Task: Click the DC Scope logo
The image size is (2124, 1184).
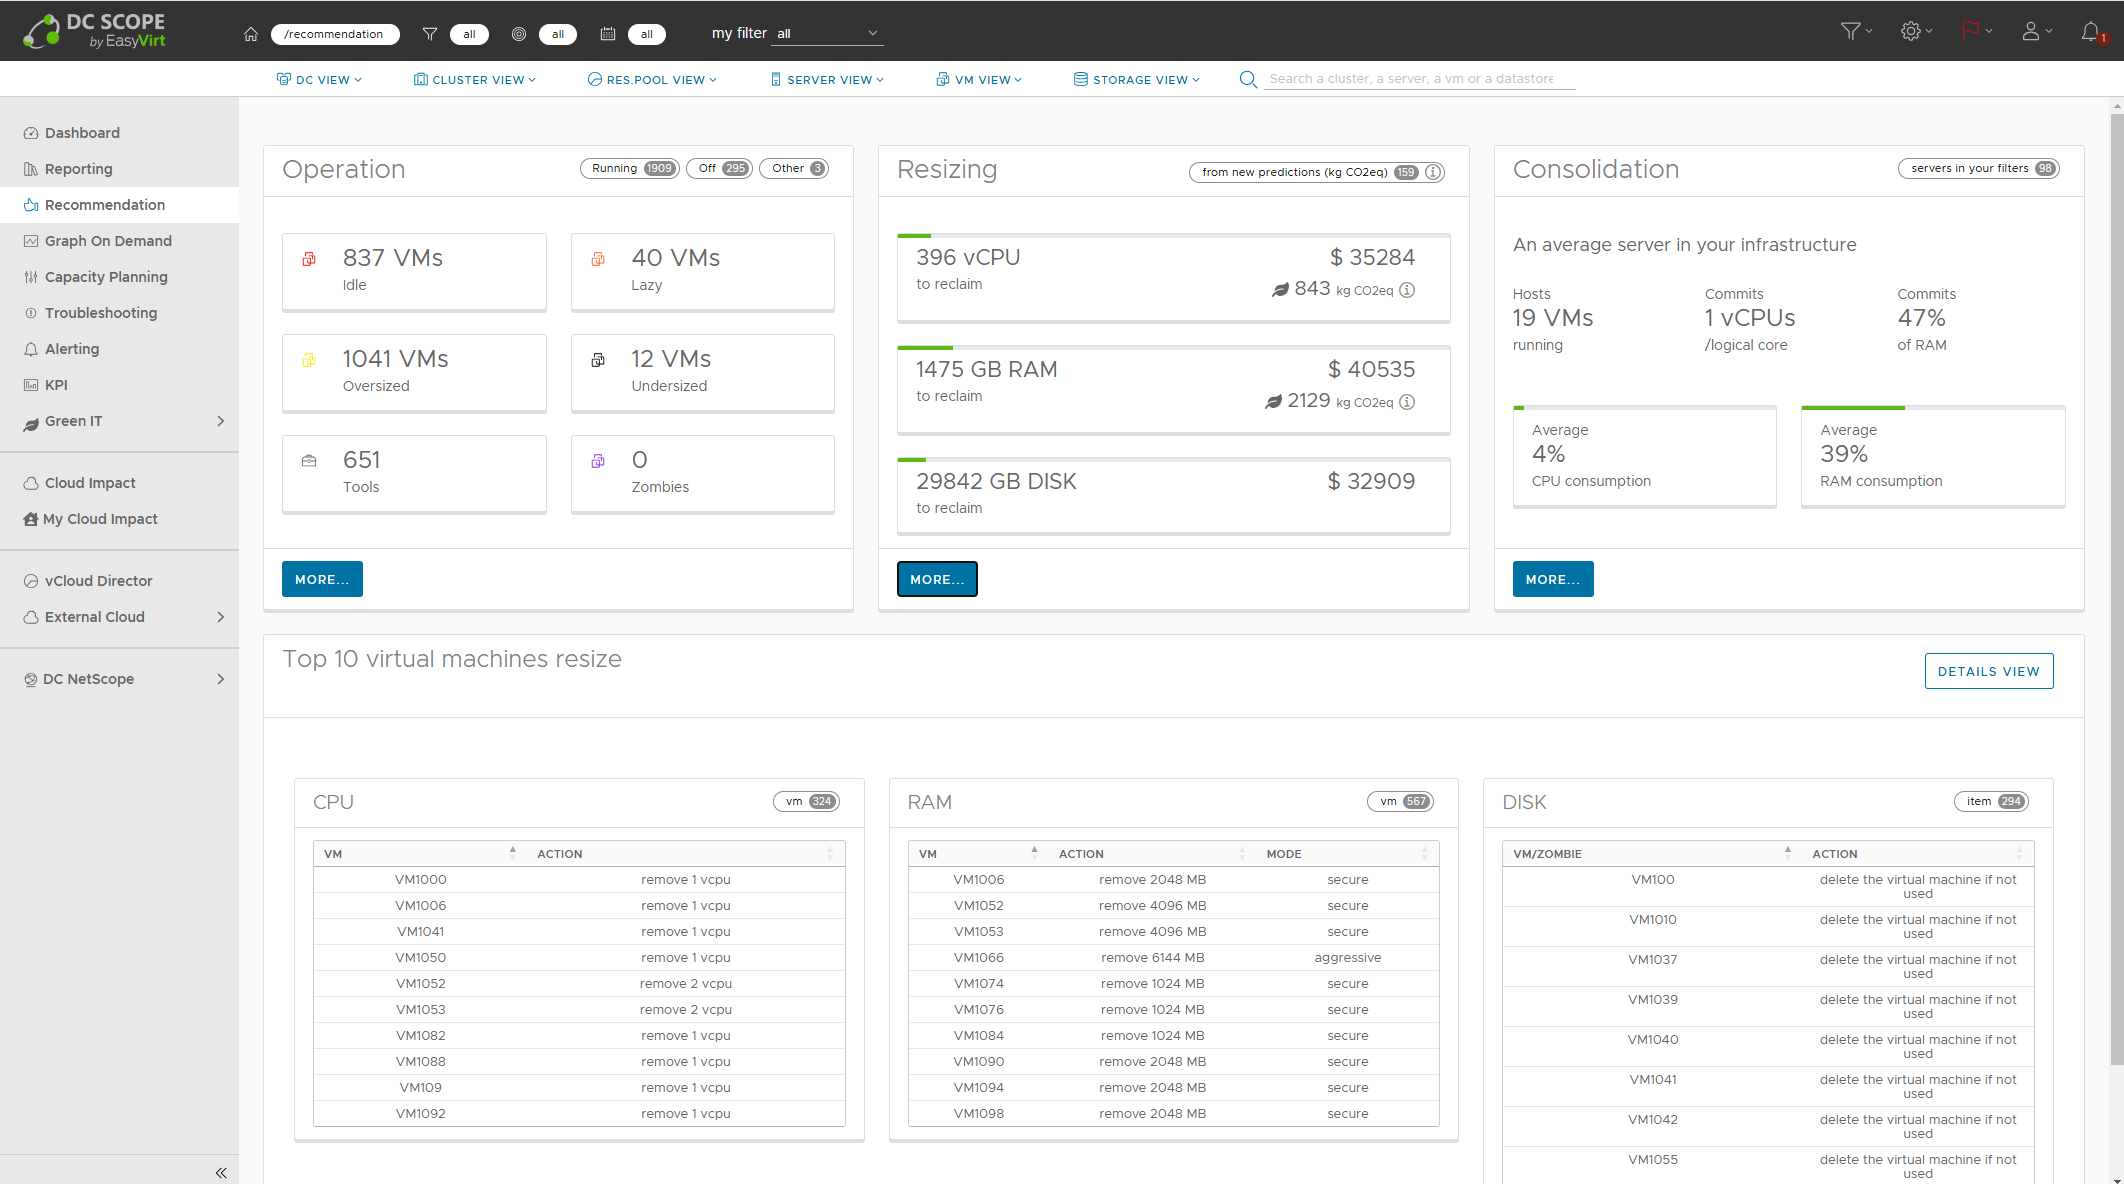Action: (x=94, y=30)
